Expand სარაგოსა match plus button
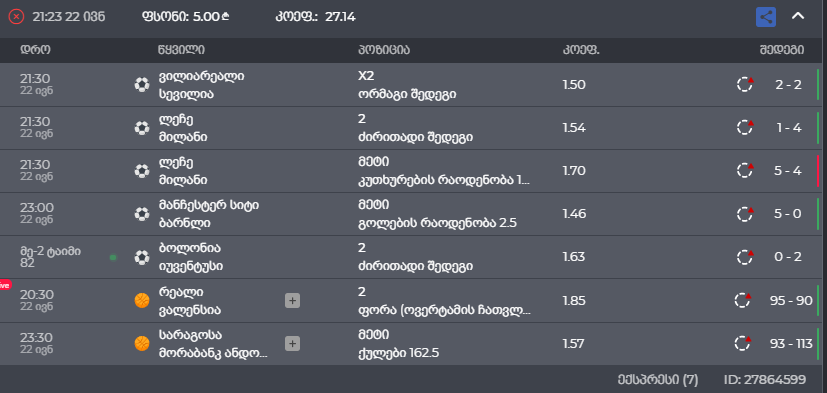Viewport: 827px width, 393px height. click(292, 344)
